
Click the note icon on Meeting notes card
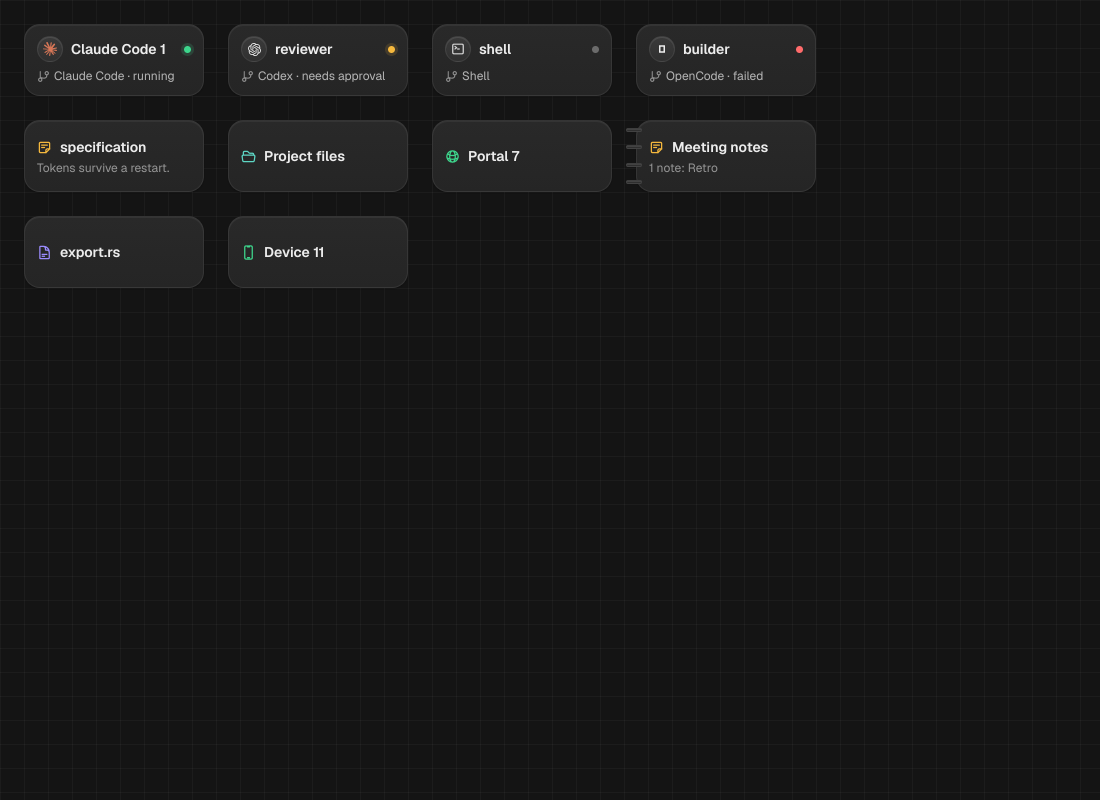pos(657,147)
